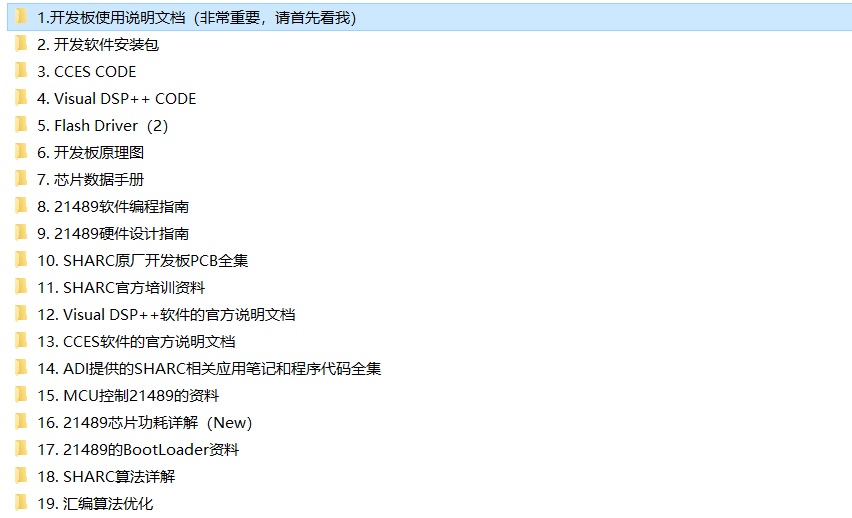This screenshot has width=852, height=518.
Task: Click folder icon of 5. Flash Driver (2)
Action: [x=21, y=124]
